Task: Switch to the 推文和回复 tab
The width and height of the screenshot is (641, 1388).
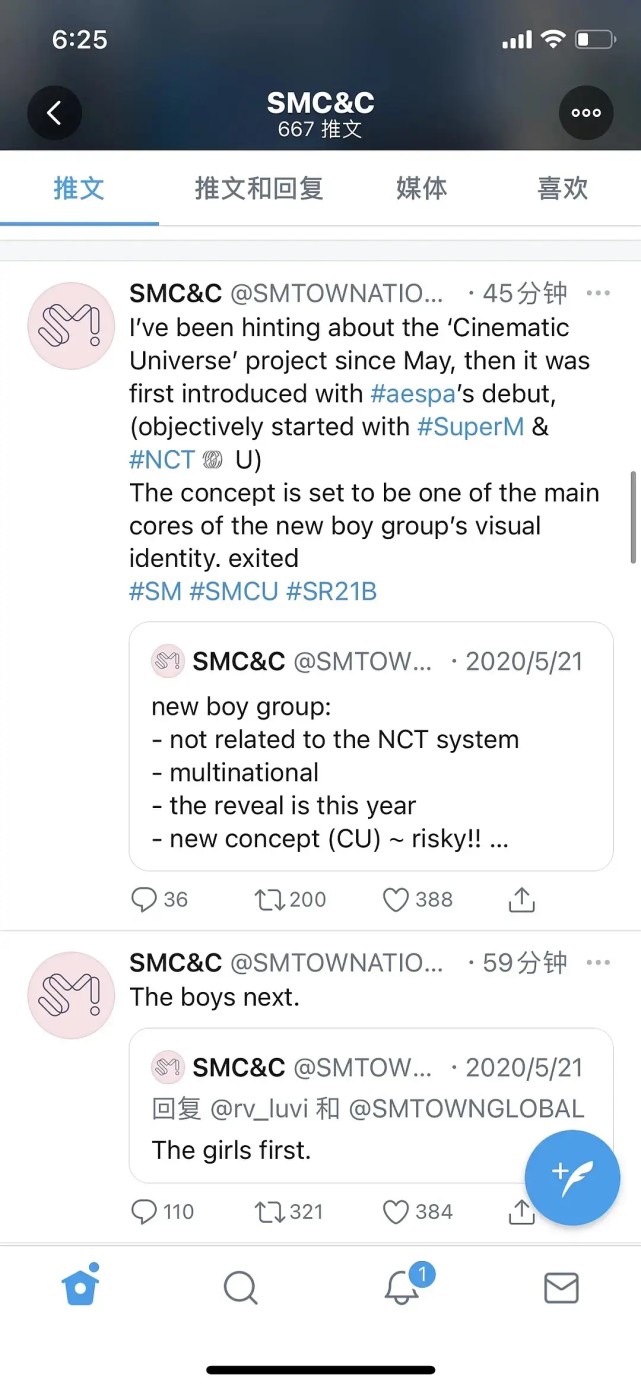Action: click(x=259, y=188)
